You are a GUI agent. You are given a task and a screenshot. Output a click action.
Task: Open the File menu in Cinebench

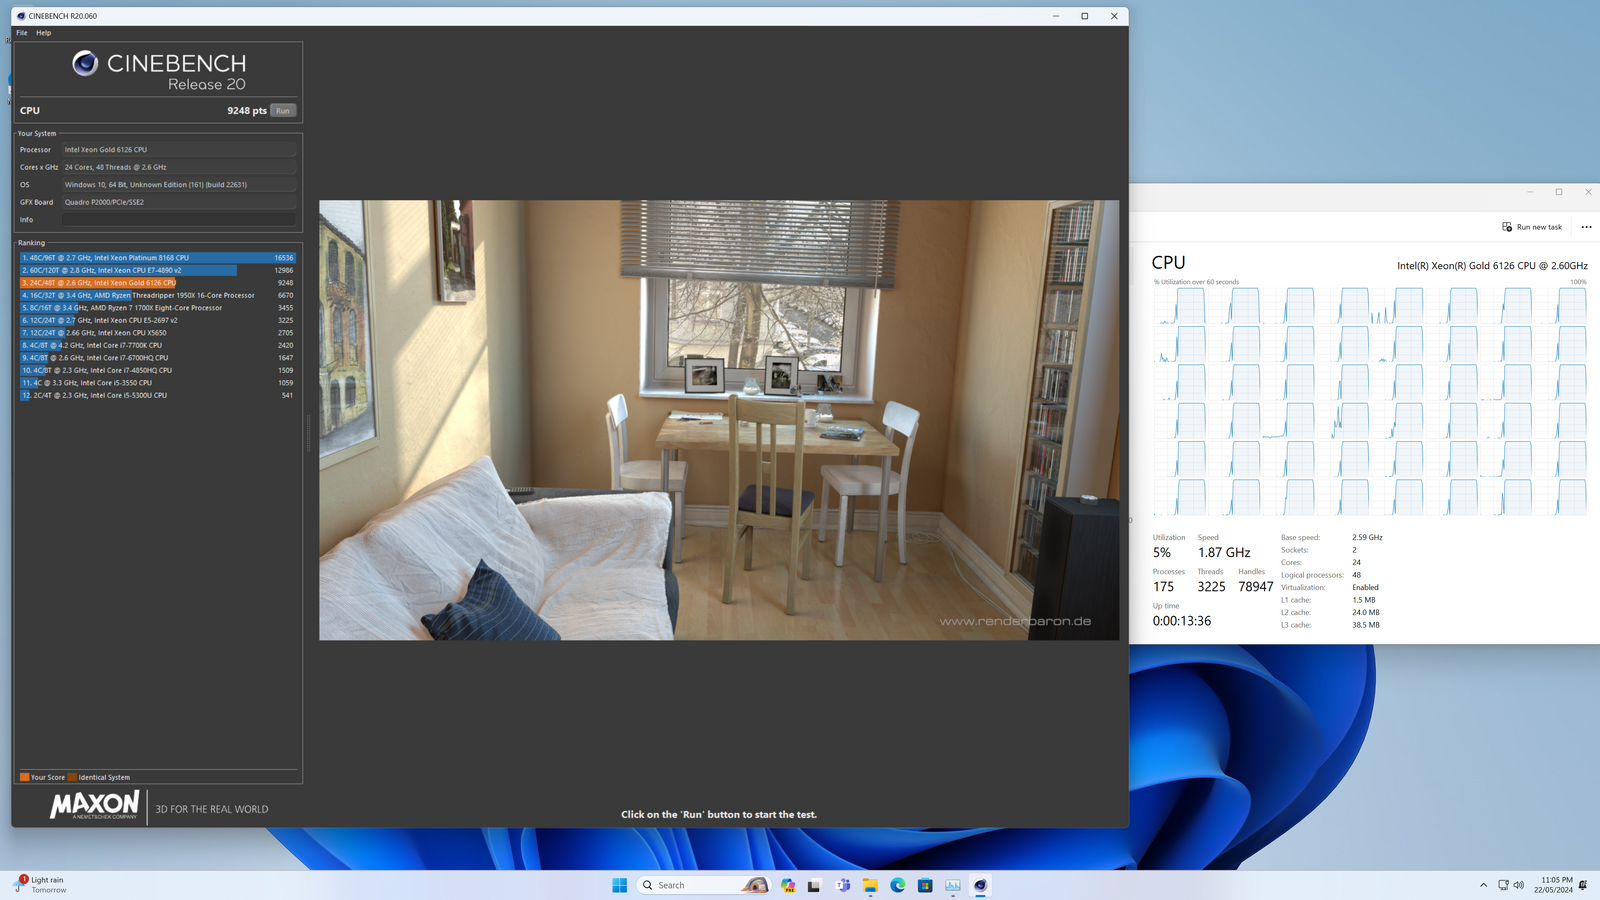tap(22, 33)
